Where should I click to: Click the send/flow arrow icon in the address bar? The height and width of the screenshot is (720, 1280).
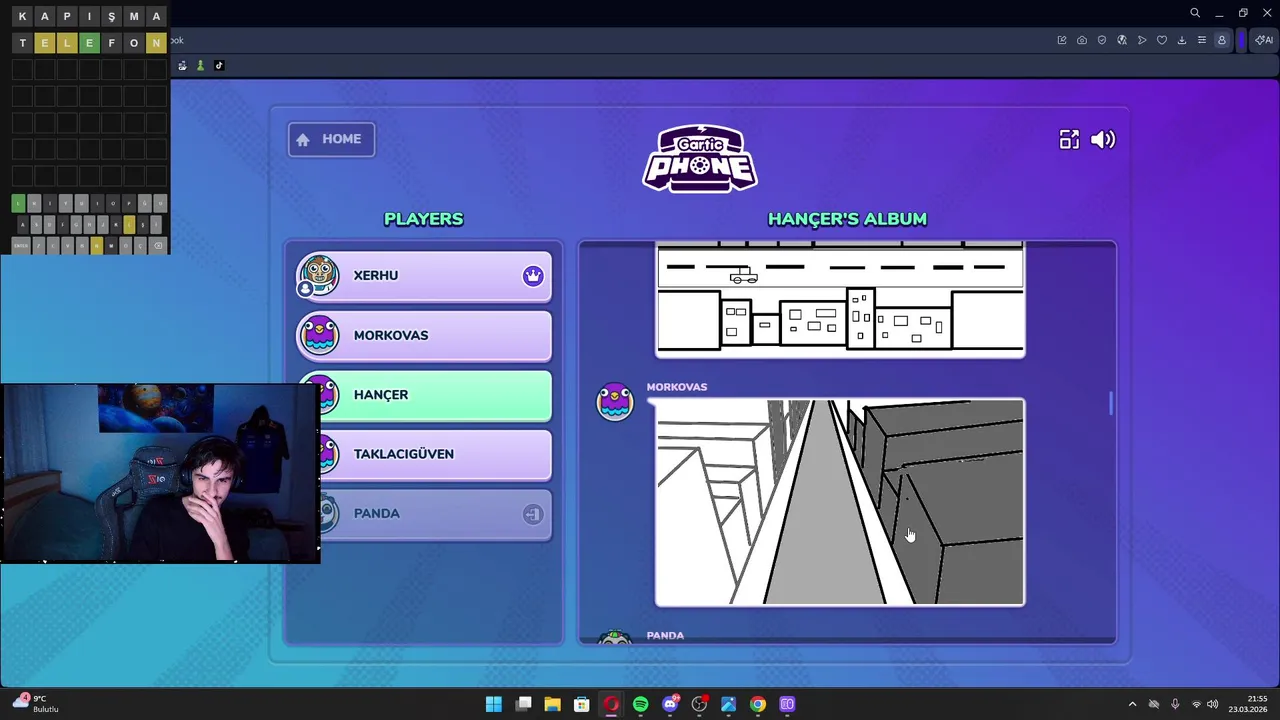point(1142,40)
